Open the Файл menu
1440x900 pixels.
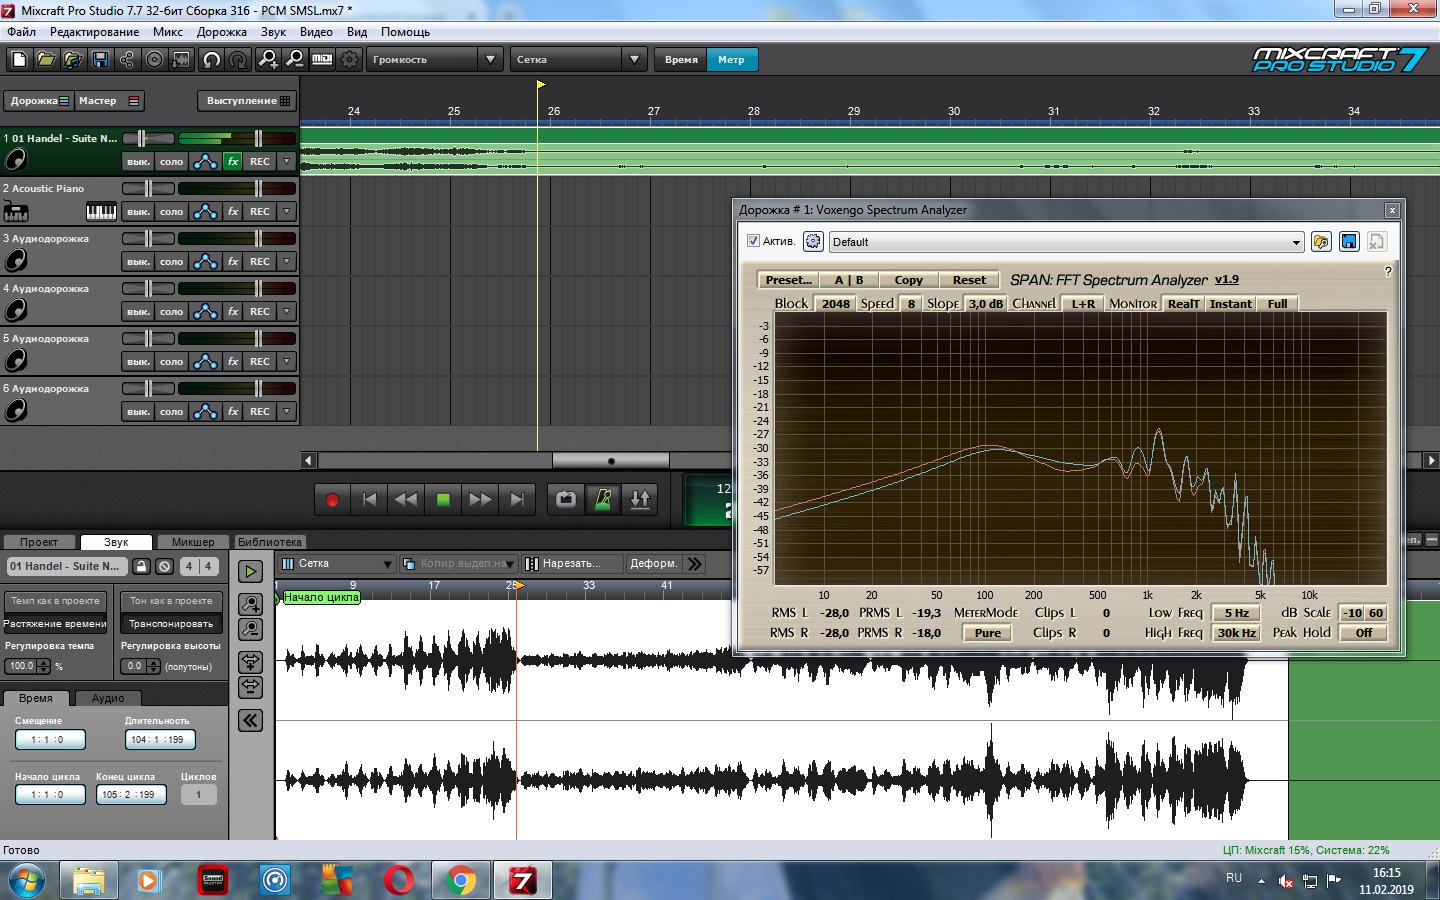[21, 32]
